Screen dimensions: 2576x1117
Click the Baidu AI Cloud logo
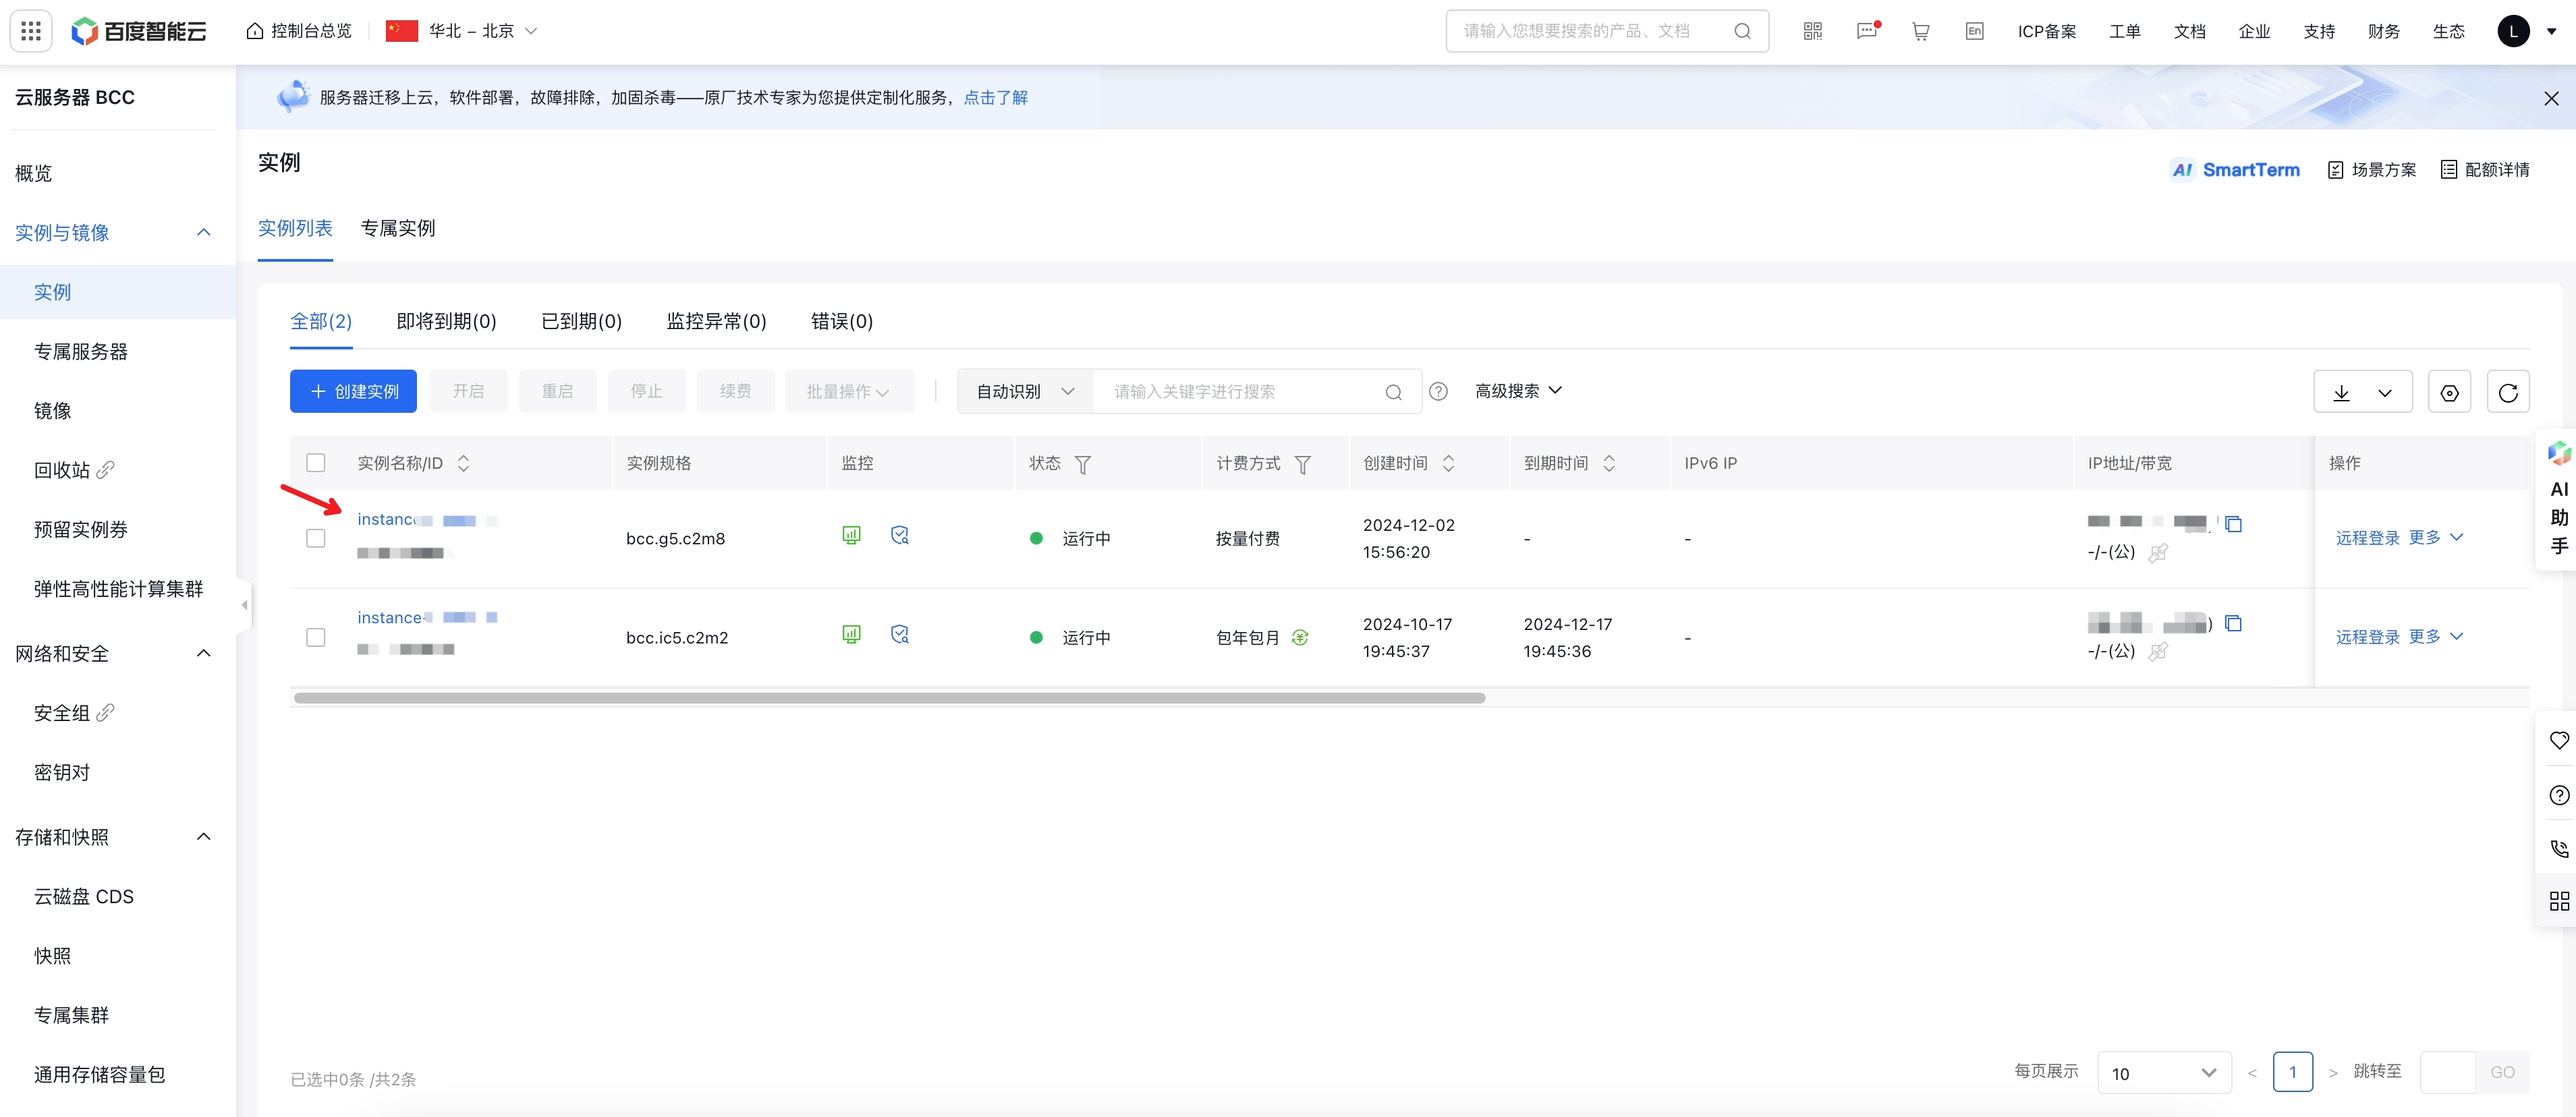139,31
